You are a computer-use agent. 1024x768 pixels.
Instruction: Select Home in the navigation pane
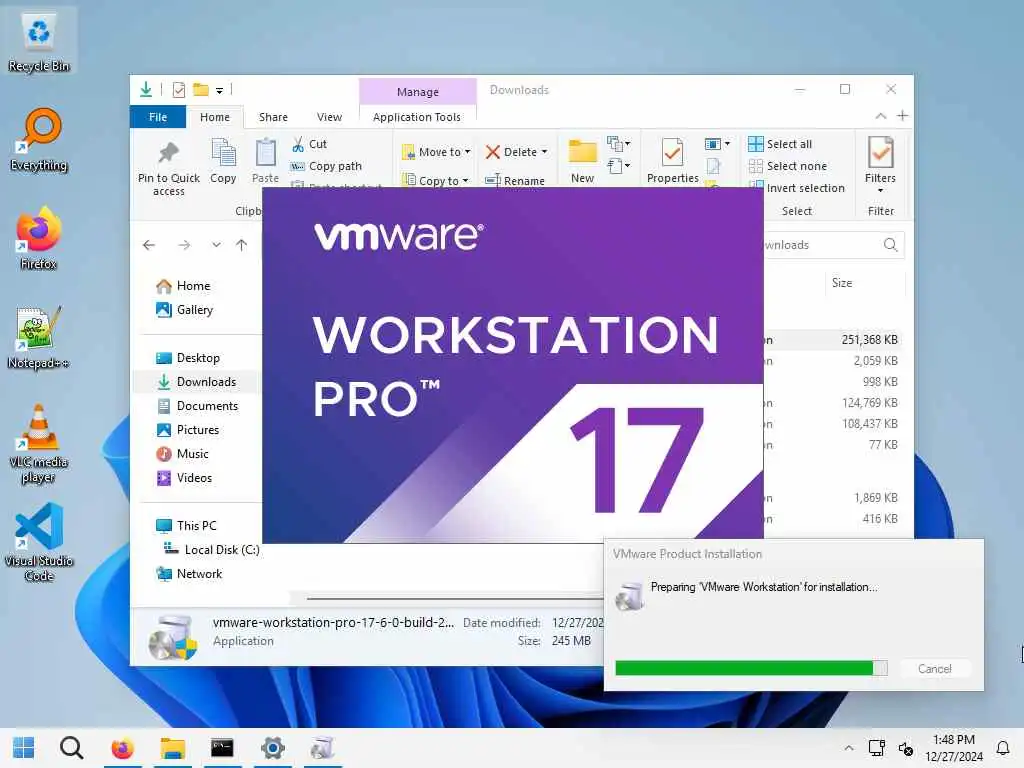[x=193, y=285]
